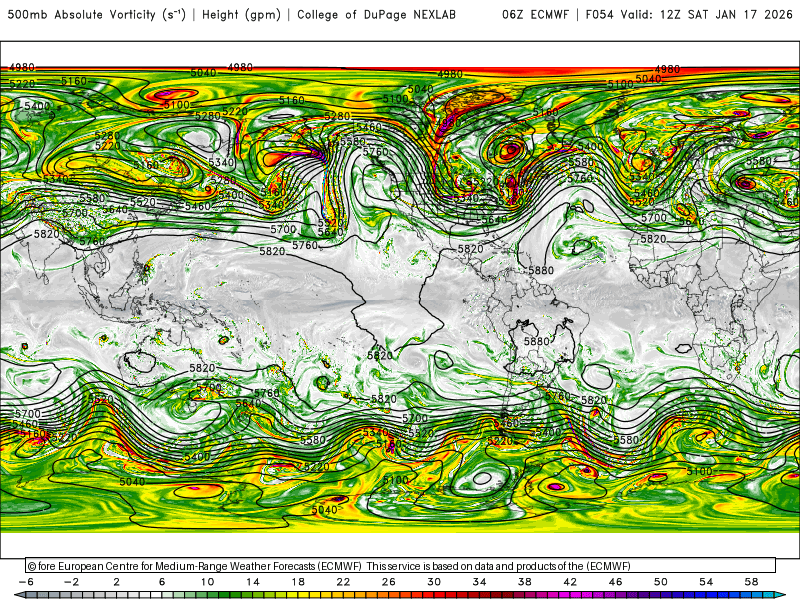Click the '18' legend value

click(298, 582)
